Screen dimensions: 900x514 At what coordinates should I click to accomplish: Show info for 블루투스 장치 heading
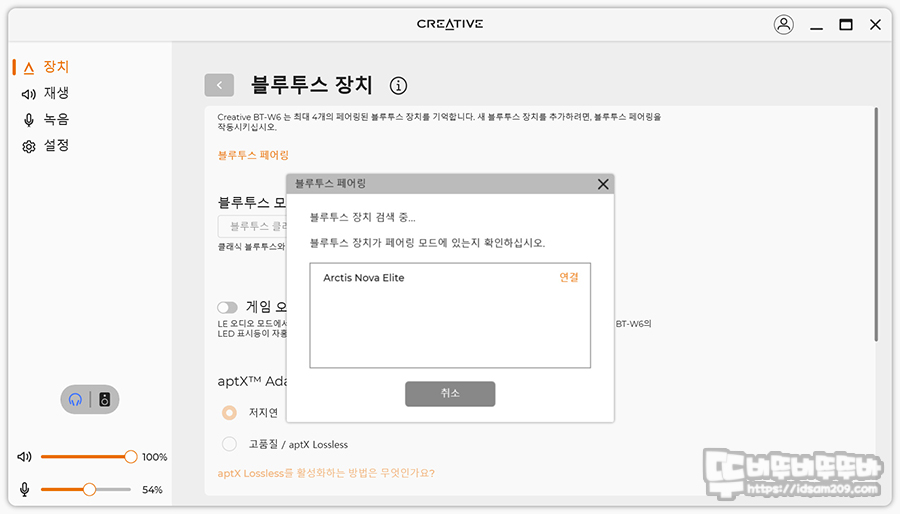tap(398, 85)
